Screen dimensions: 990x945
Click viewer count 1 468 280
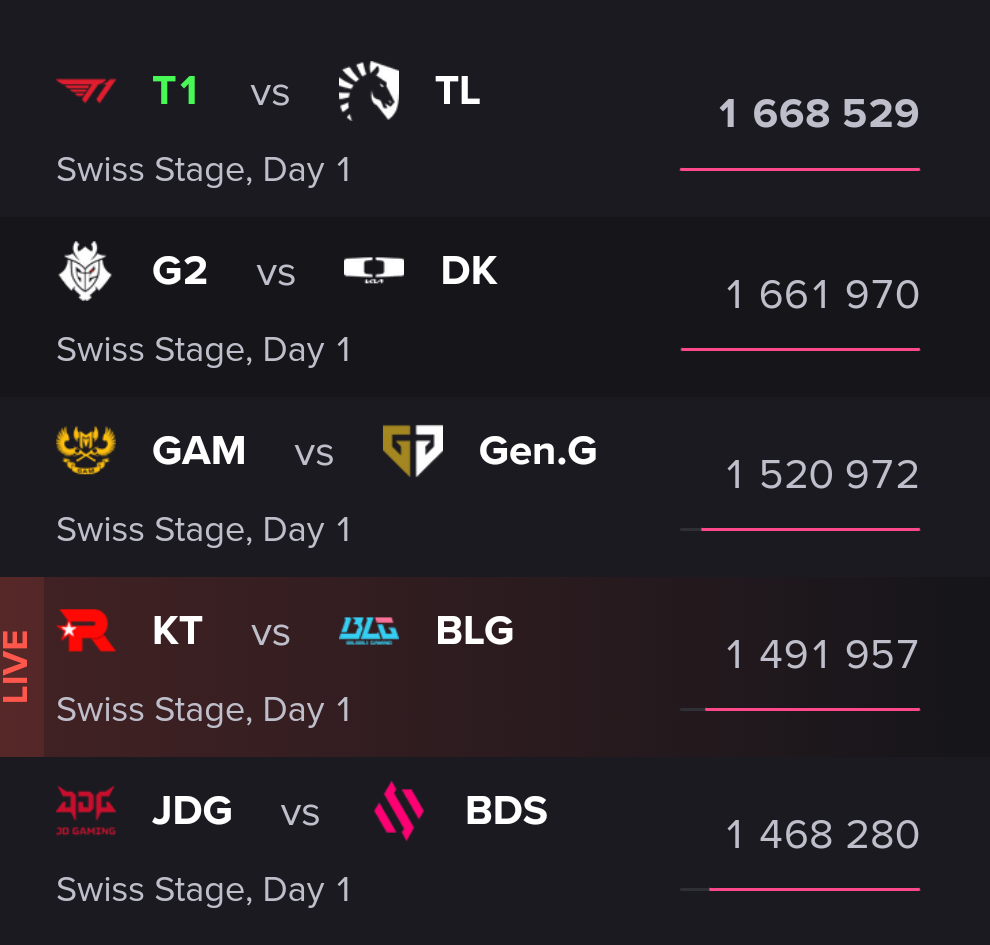(822, 835)
